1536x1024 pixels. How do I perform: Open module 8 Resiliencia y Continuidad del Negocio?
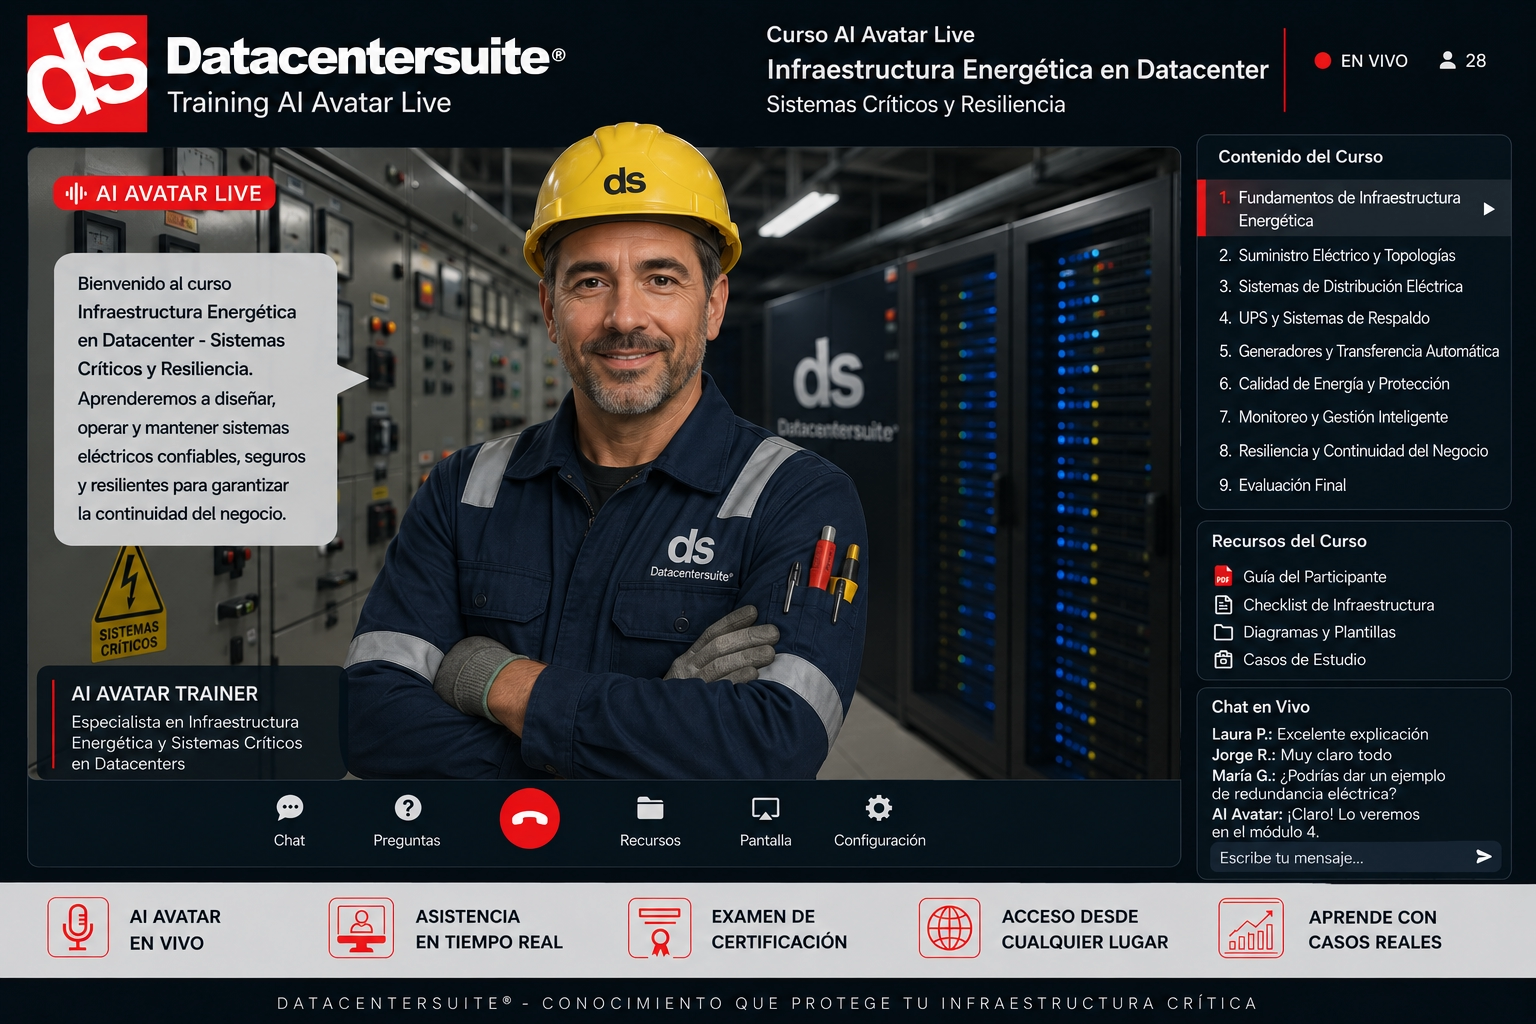(1354, 451)
